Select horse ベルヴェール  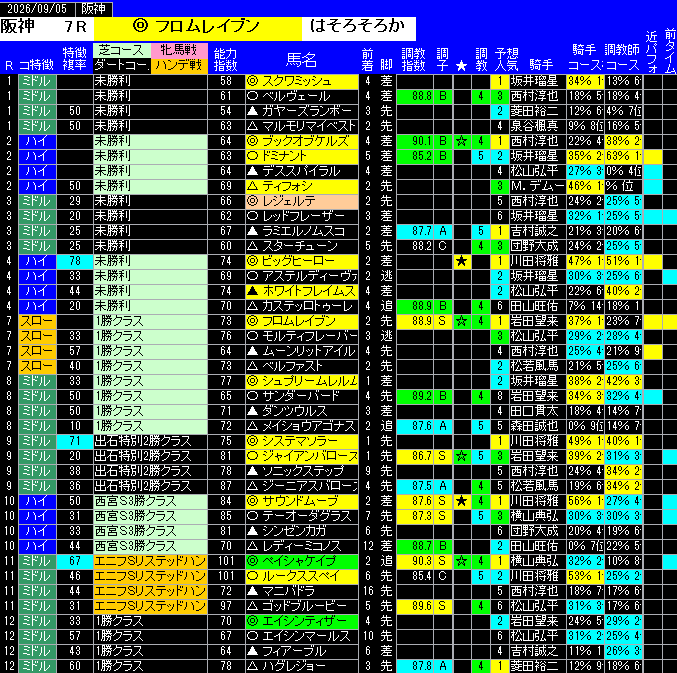[x=302, y=96]
